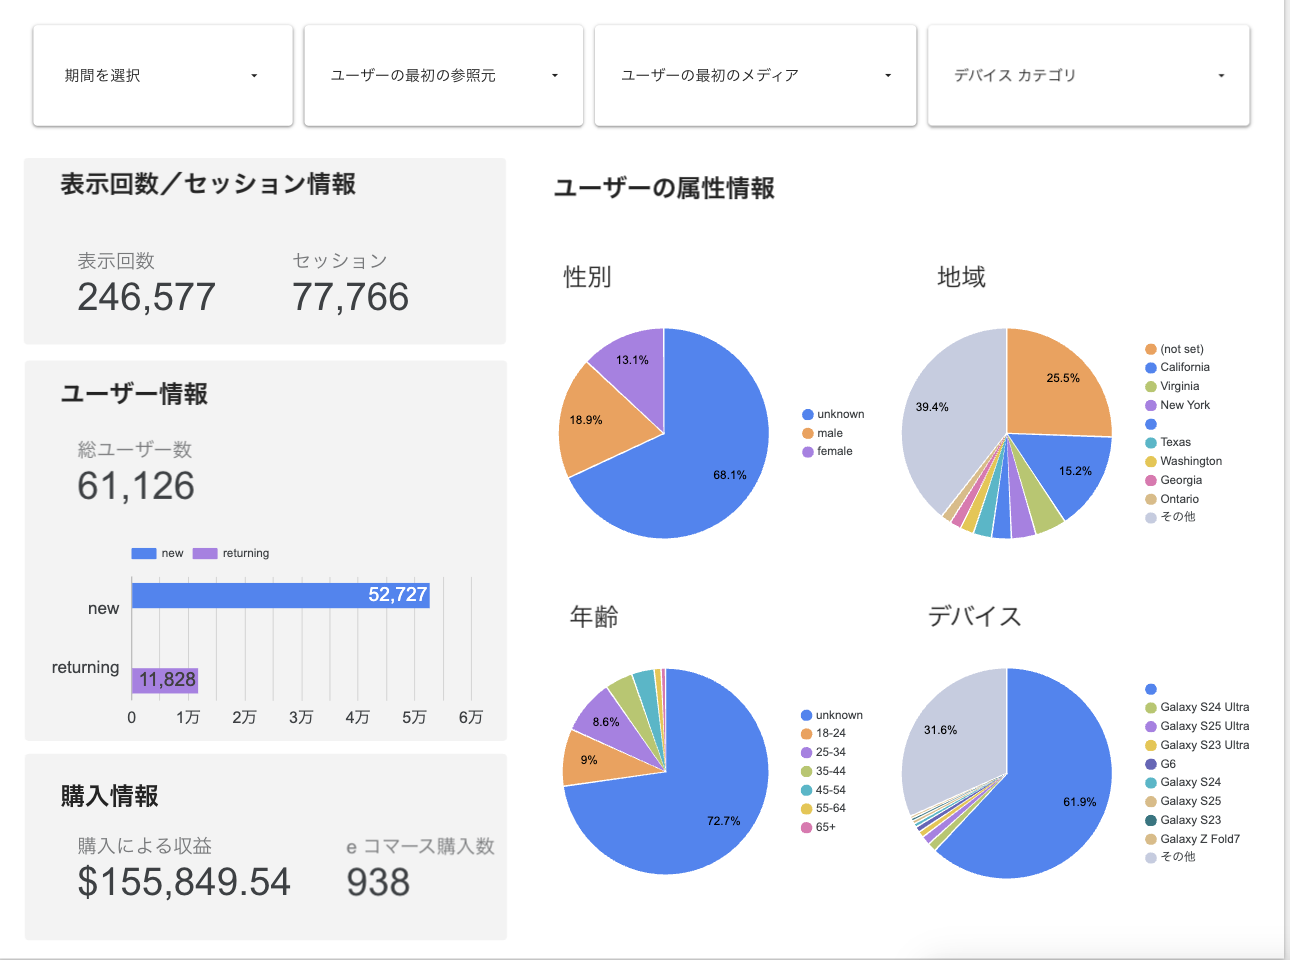Click the male legend entry

coord(822,433)
